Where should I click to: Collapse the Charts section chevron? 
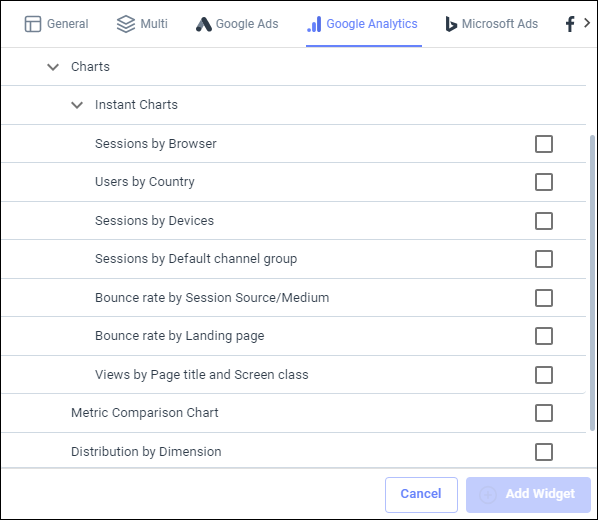(53, 67)
